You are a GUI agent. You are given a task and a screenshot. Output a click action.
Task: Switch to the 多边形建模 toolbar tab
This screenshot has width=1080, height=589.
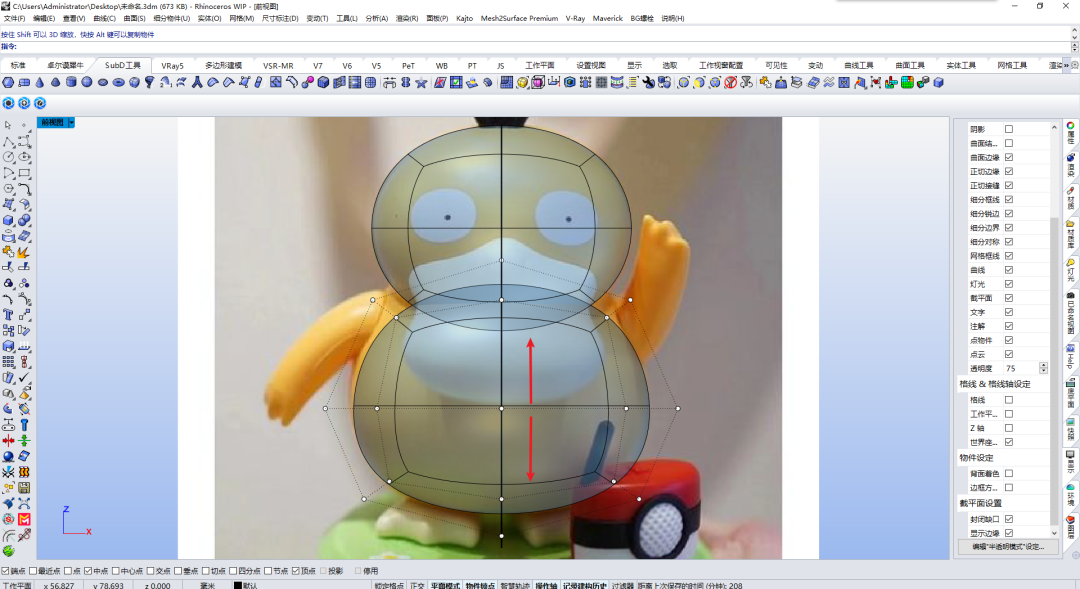tap(223, 65)
